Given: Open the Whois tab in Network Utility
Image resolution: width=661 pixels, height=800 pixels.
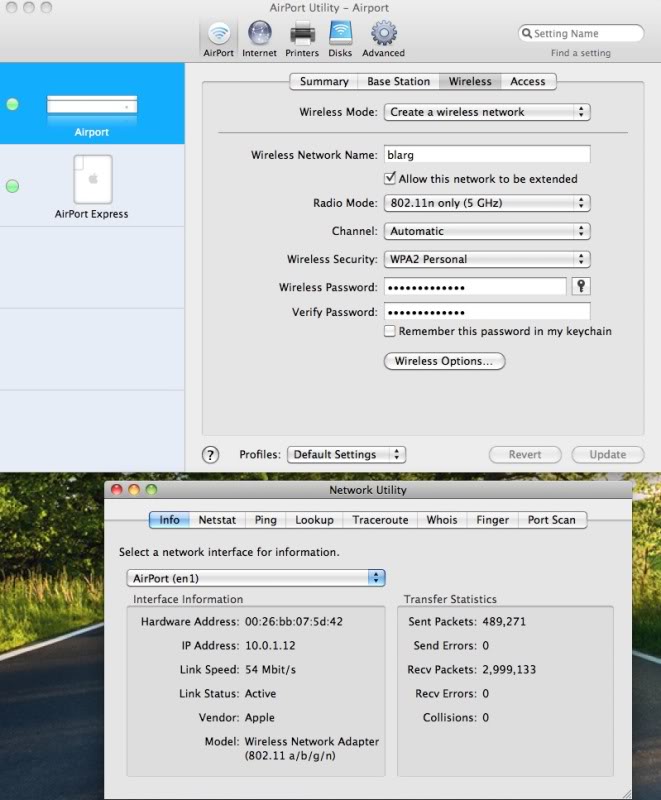Looking at the screenshot, I should (x=442, y=520).
